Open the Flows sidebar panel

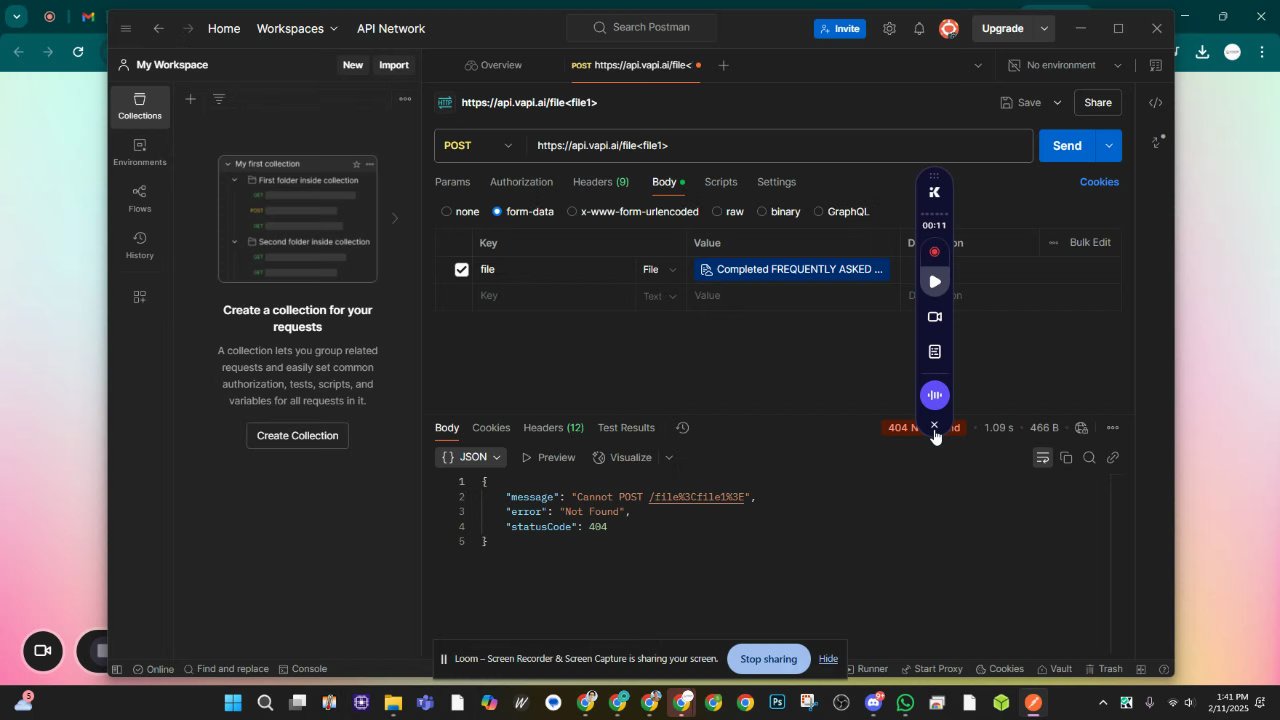tap(139, 198)
